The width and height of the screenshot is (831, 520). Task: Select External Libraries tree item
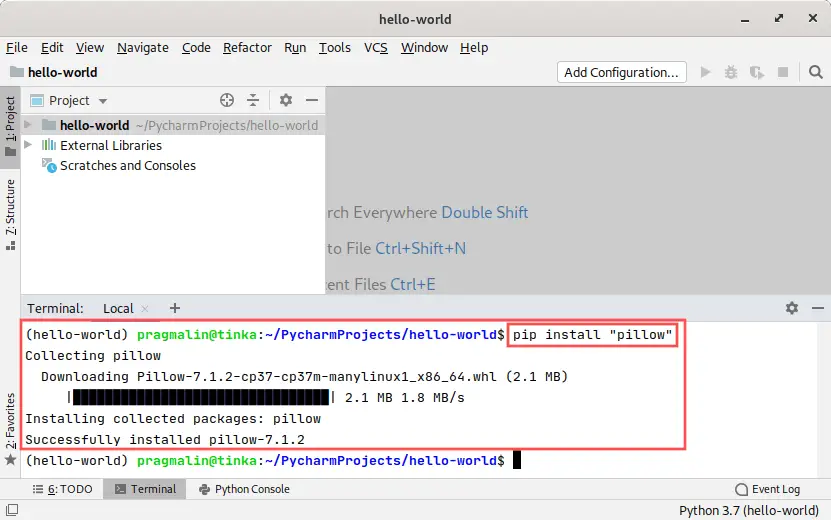pyautogui.click(x=111, y=145)
